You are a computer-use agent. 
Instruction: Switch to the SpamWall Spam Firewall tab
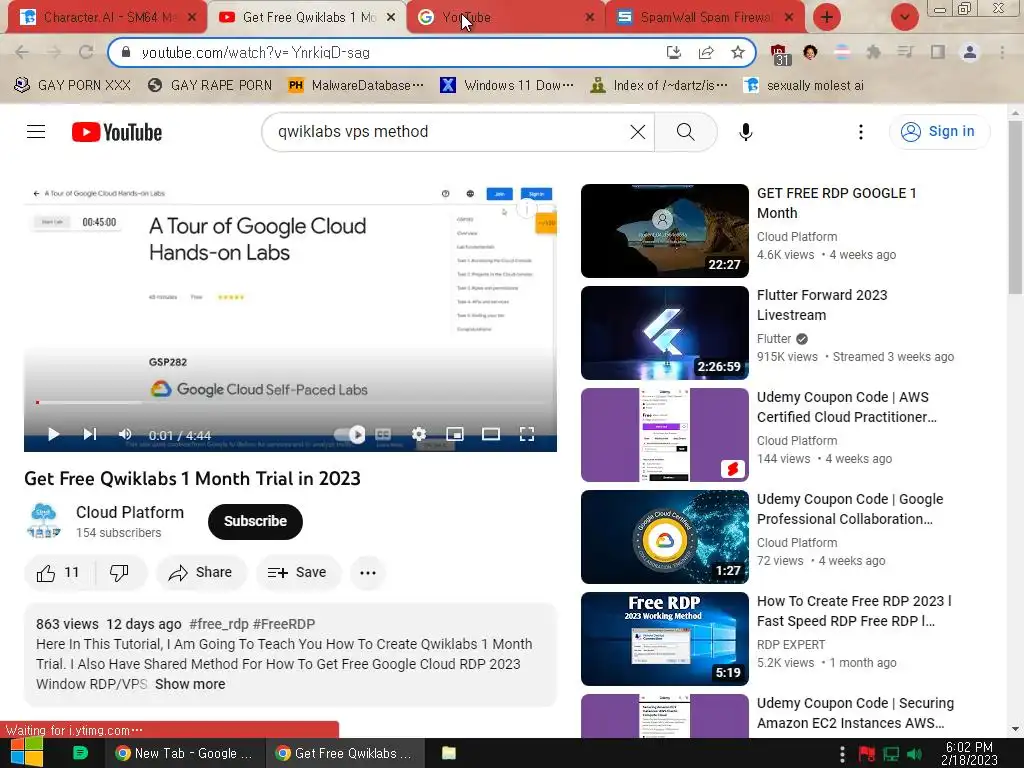click(705, 18)
